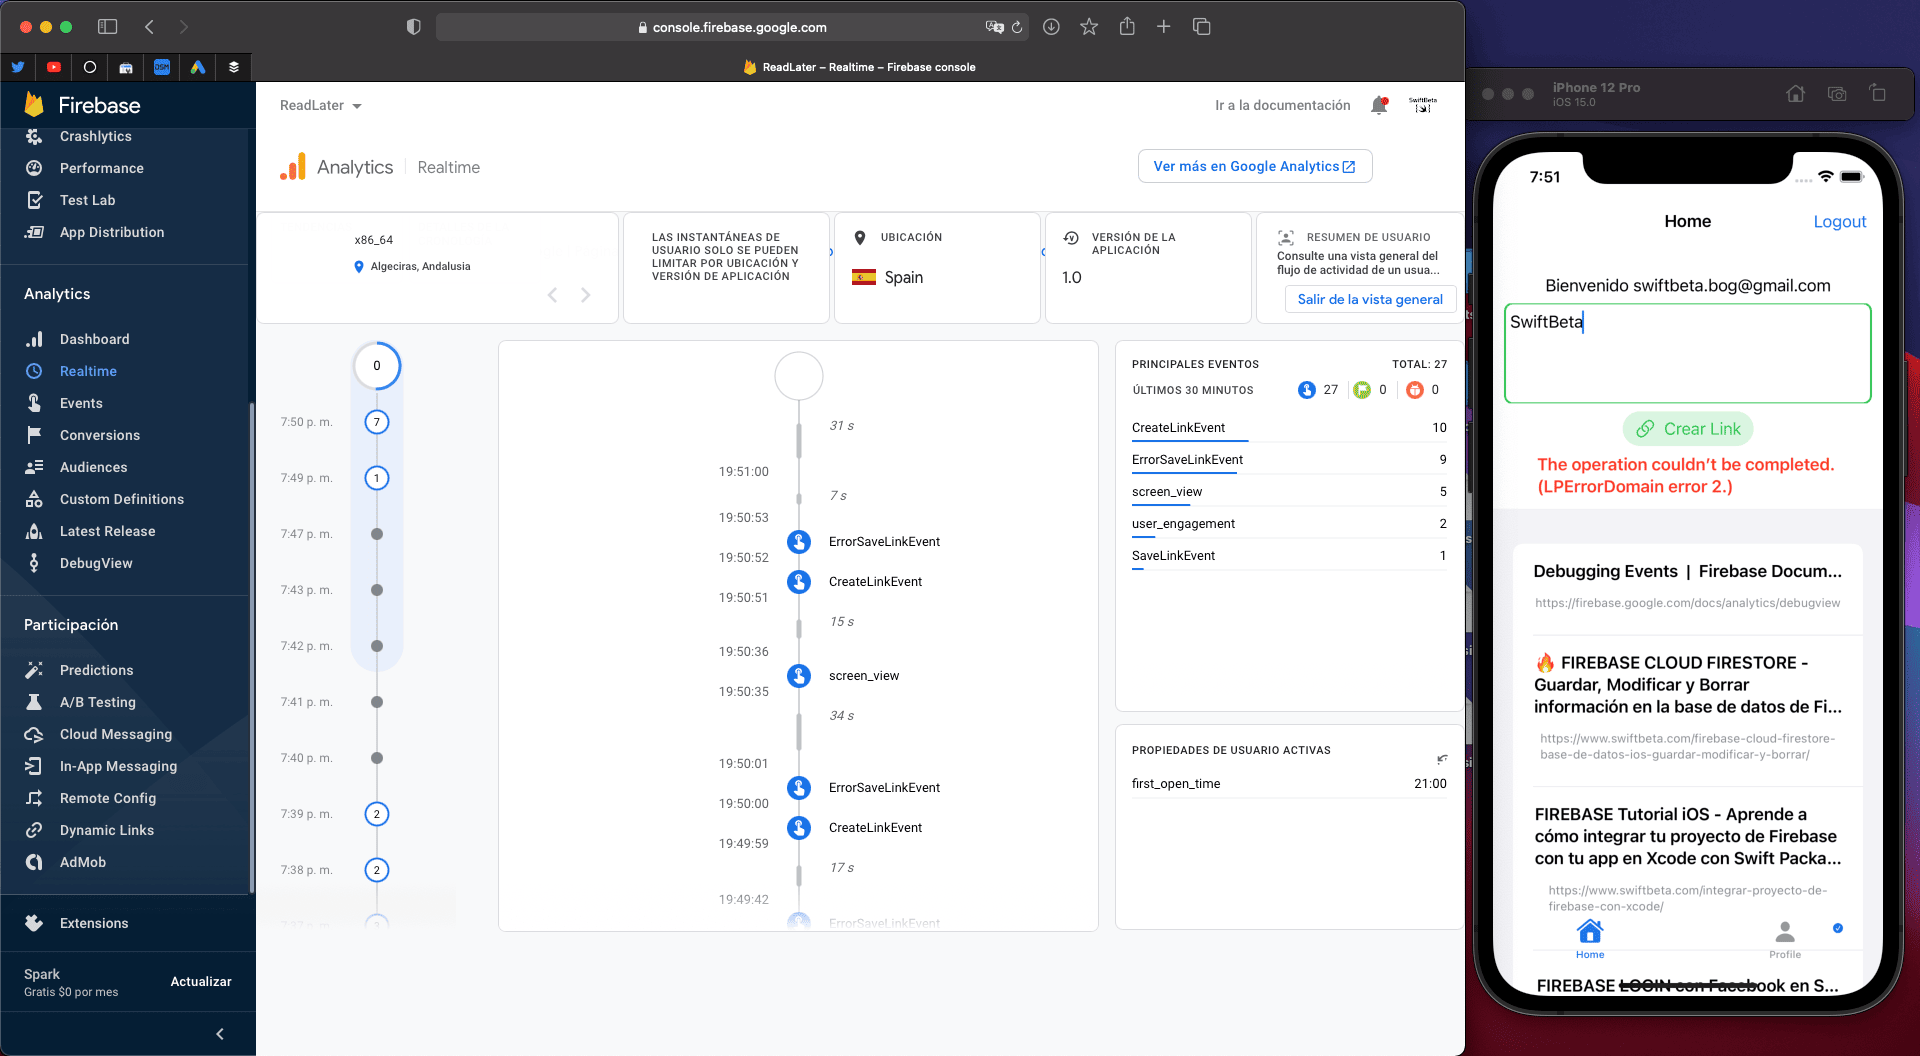Open the Test Lab sidebar icon
Viewport: 1920px width, 1056px height.
click(34, 200)
